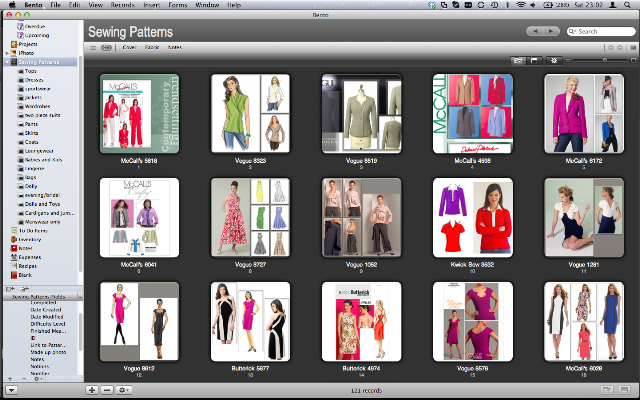The width and height of the screenshot is (640, 400).
Task: Switch to split view mode
Action: (x=534, y=60)
